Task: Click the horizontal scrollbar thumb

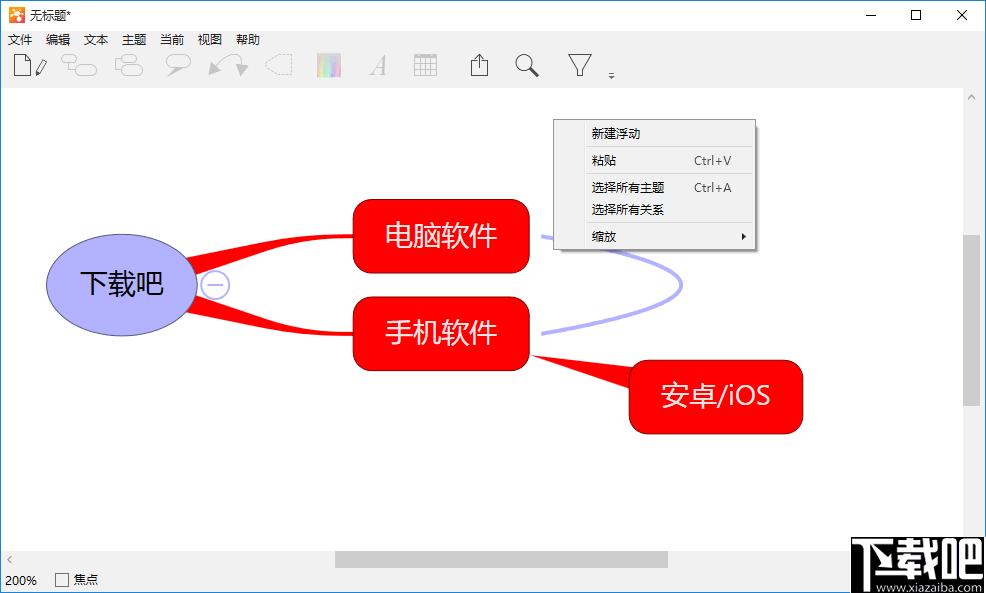Action: point(501,559)
